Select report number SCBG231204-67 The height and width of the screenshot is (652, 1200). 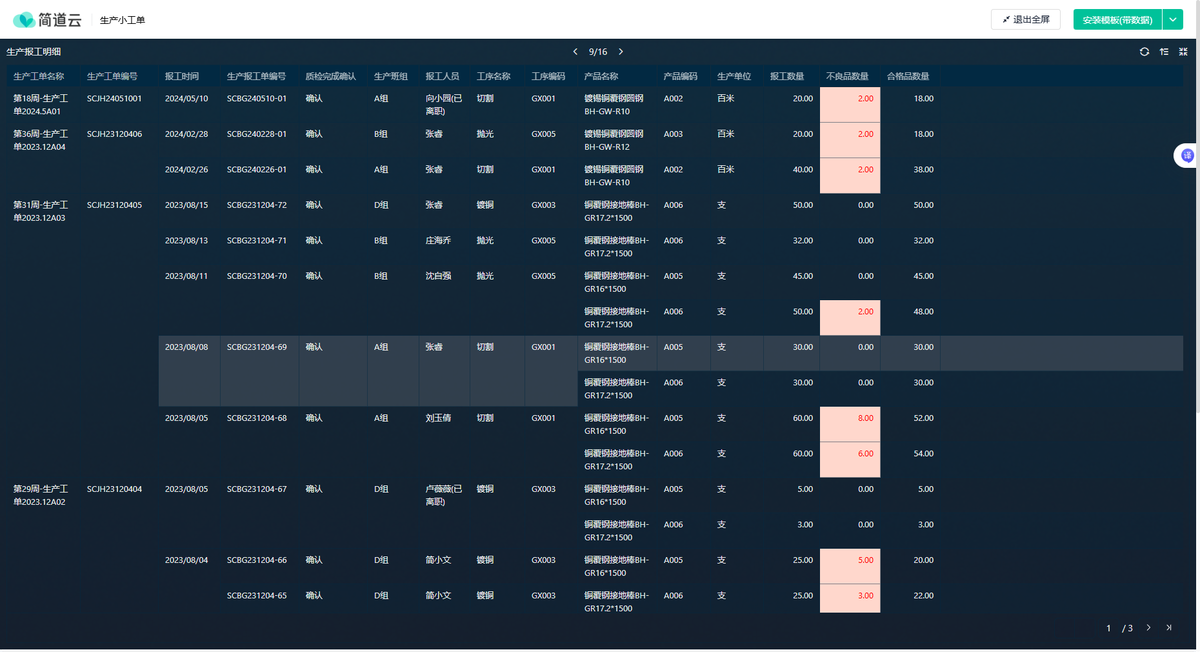click(257, 489)
